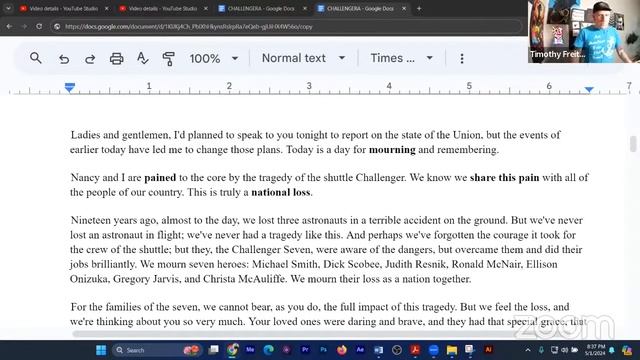Screen dimensions: 640x360
Task: Reload the current page
Action: (x=39, y=27)
